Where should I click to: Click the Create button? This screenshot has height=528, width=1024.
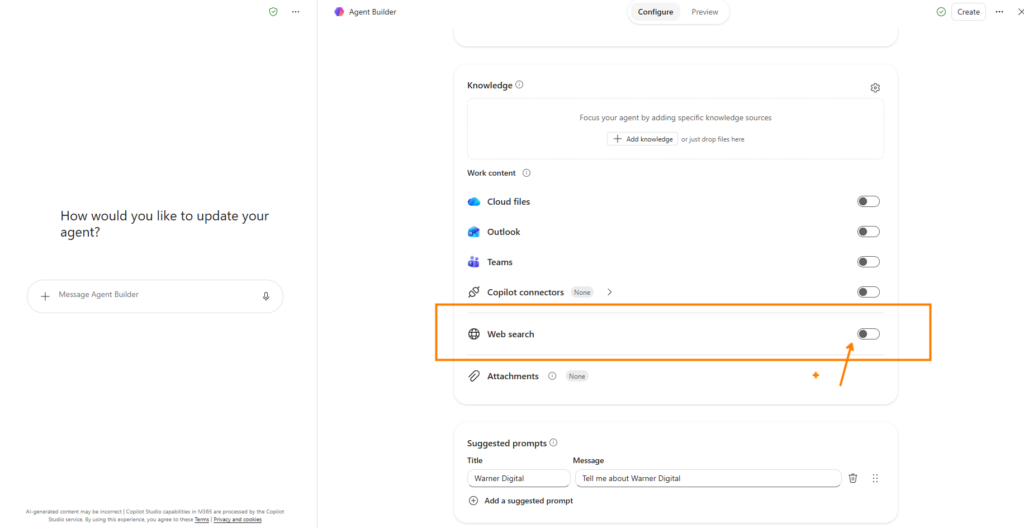(968, 12)
